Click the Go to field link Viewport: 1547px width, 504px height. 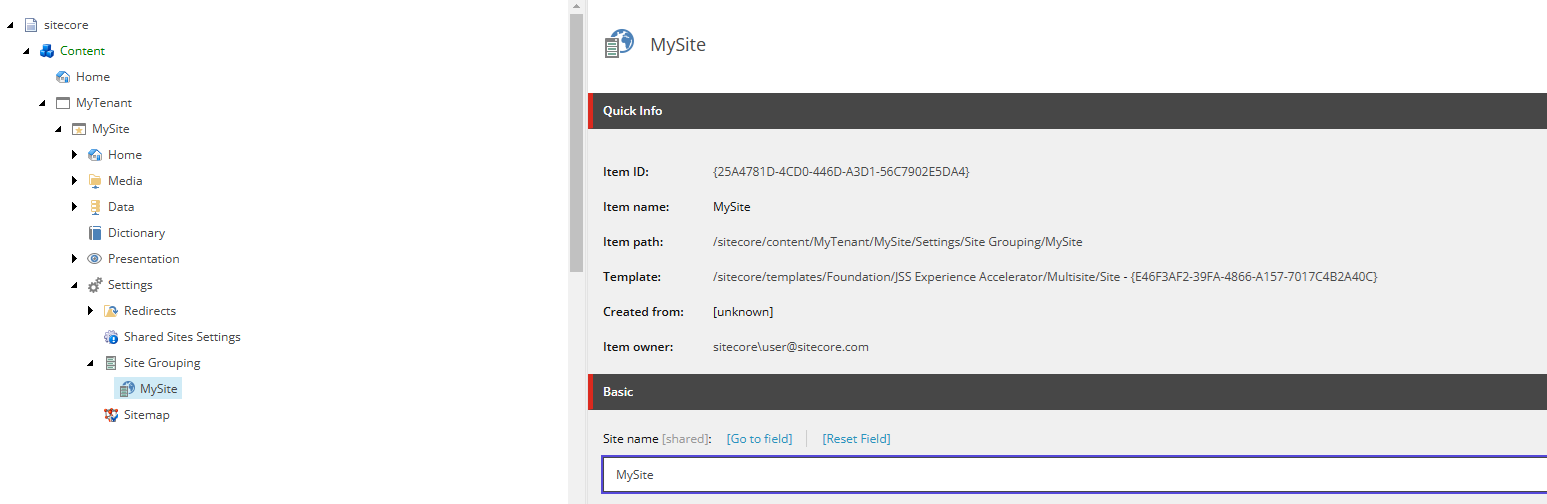click(759, 438)
